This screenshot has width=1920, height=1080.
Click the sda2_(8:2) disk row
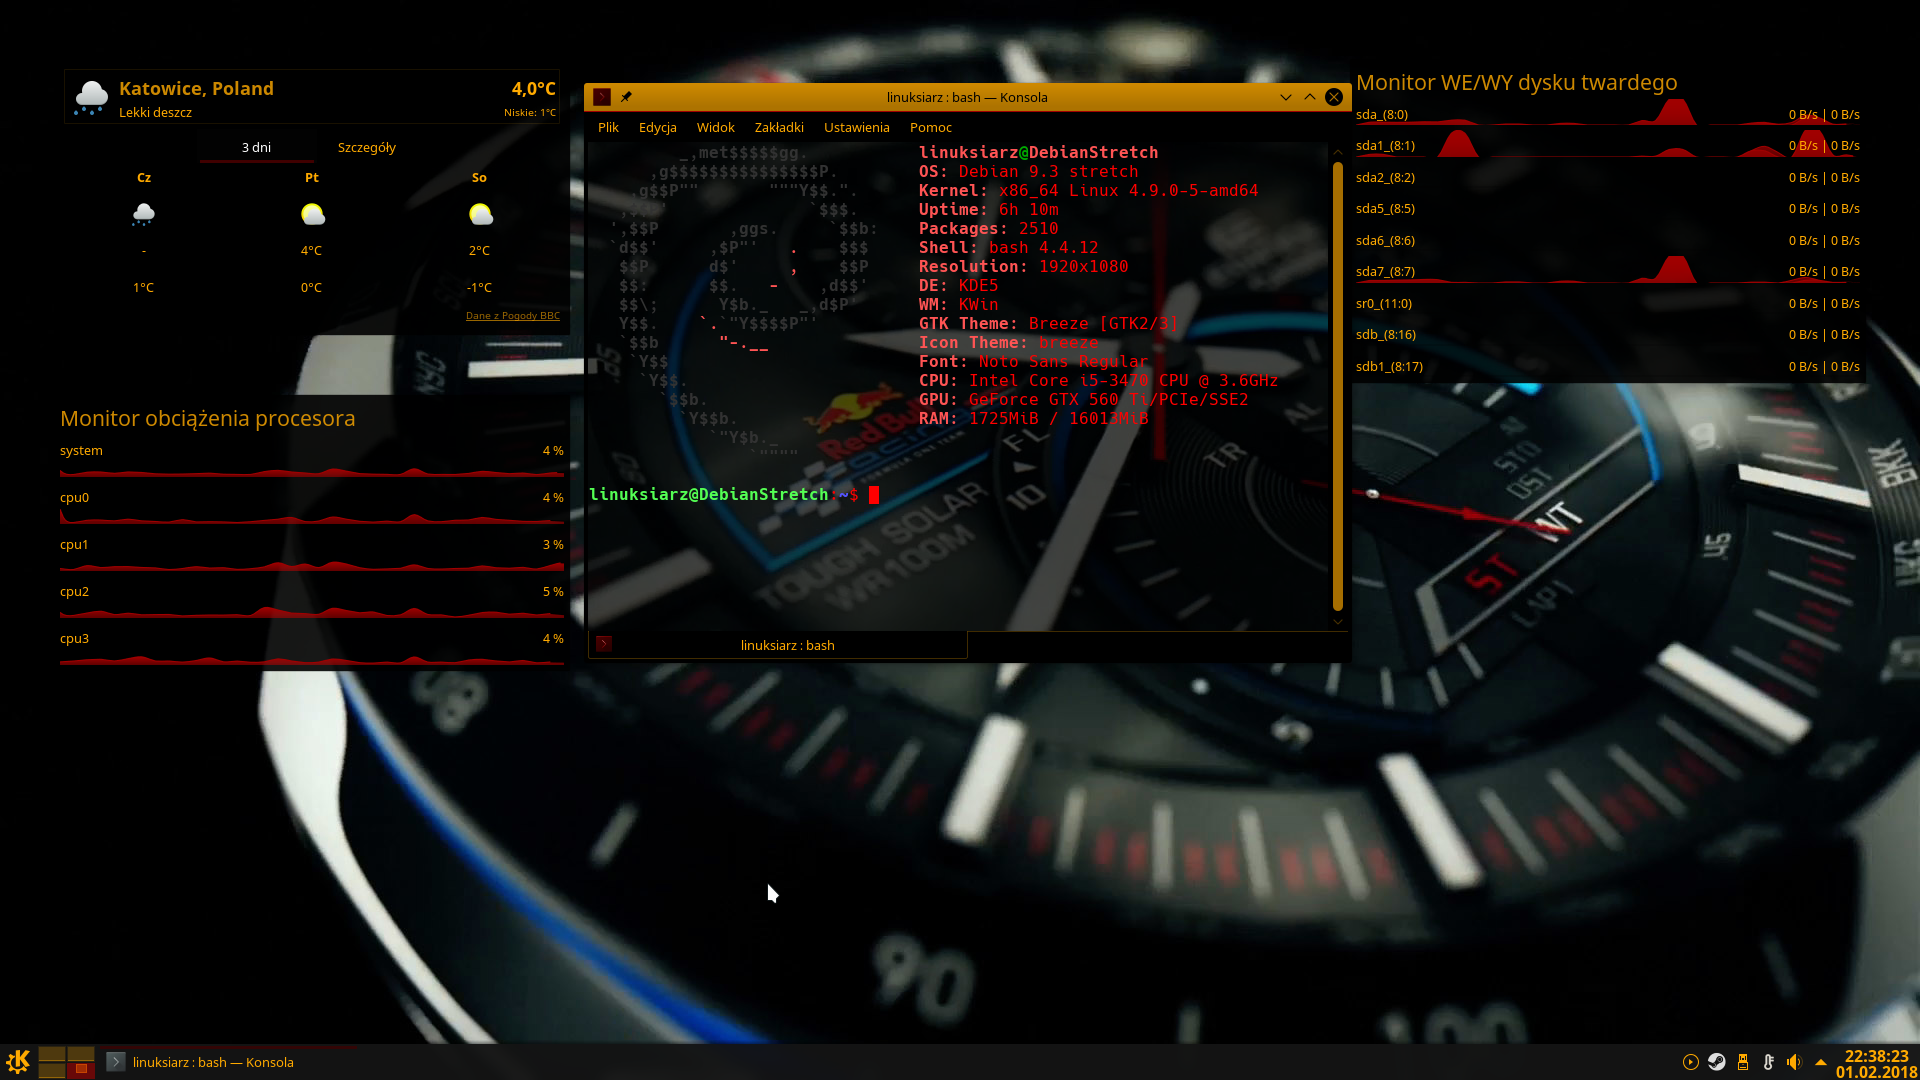coord(1608,177)
